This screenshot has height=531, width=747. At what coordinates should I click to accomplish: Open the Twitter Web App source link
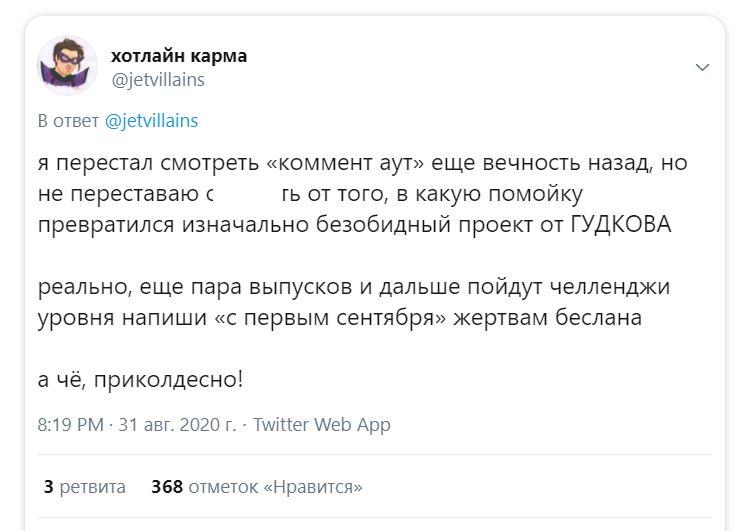[321, 424]
